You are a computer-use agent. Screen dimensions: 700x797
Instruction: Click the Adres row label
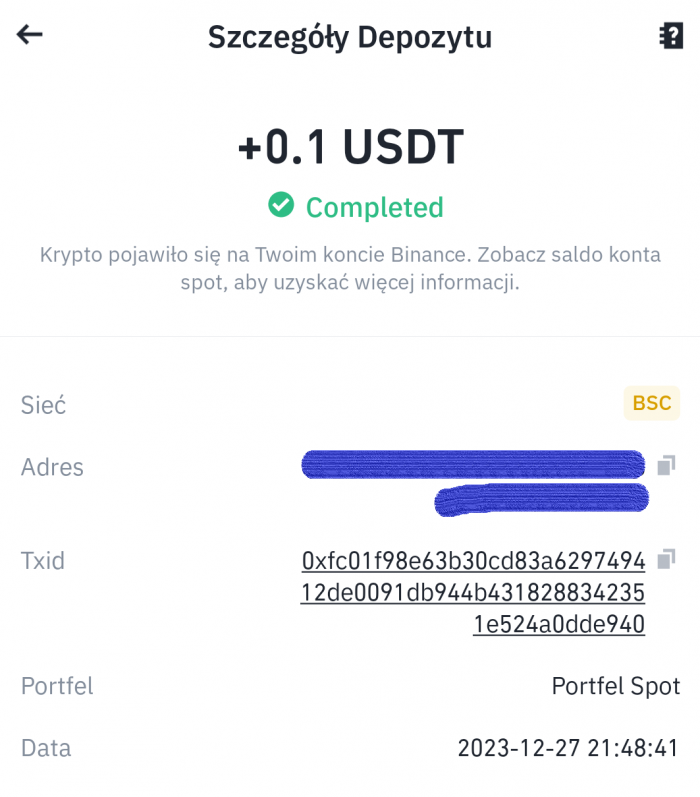tap(52, 467)
